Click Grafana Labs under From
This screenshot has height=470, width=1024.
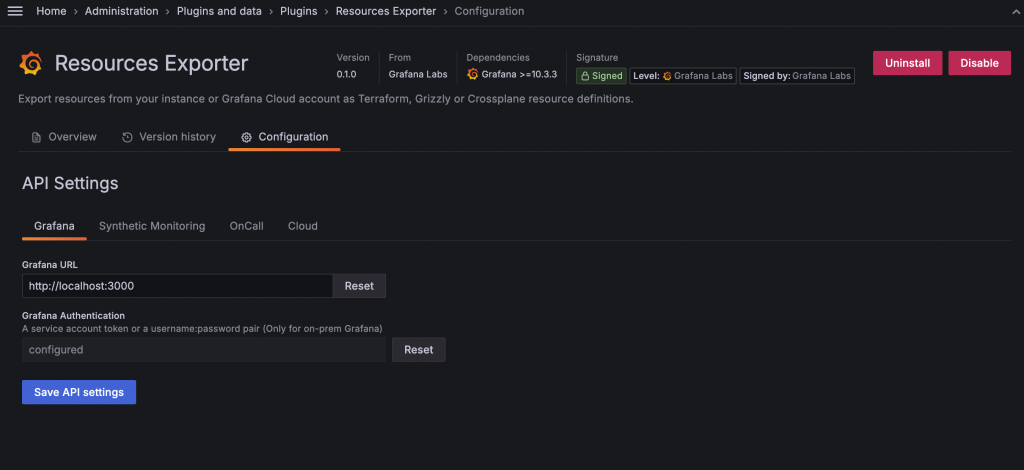(418, 74)
